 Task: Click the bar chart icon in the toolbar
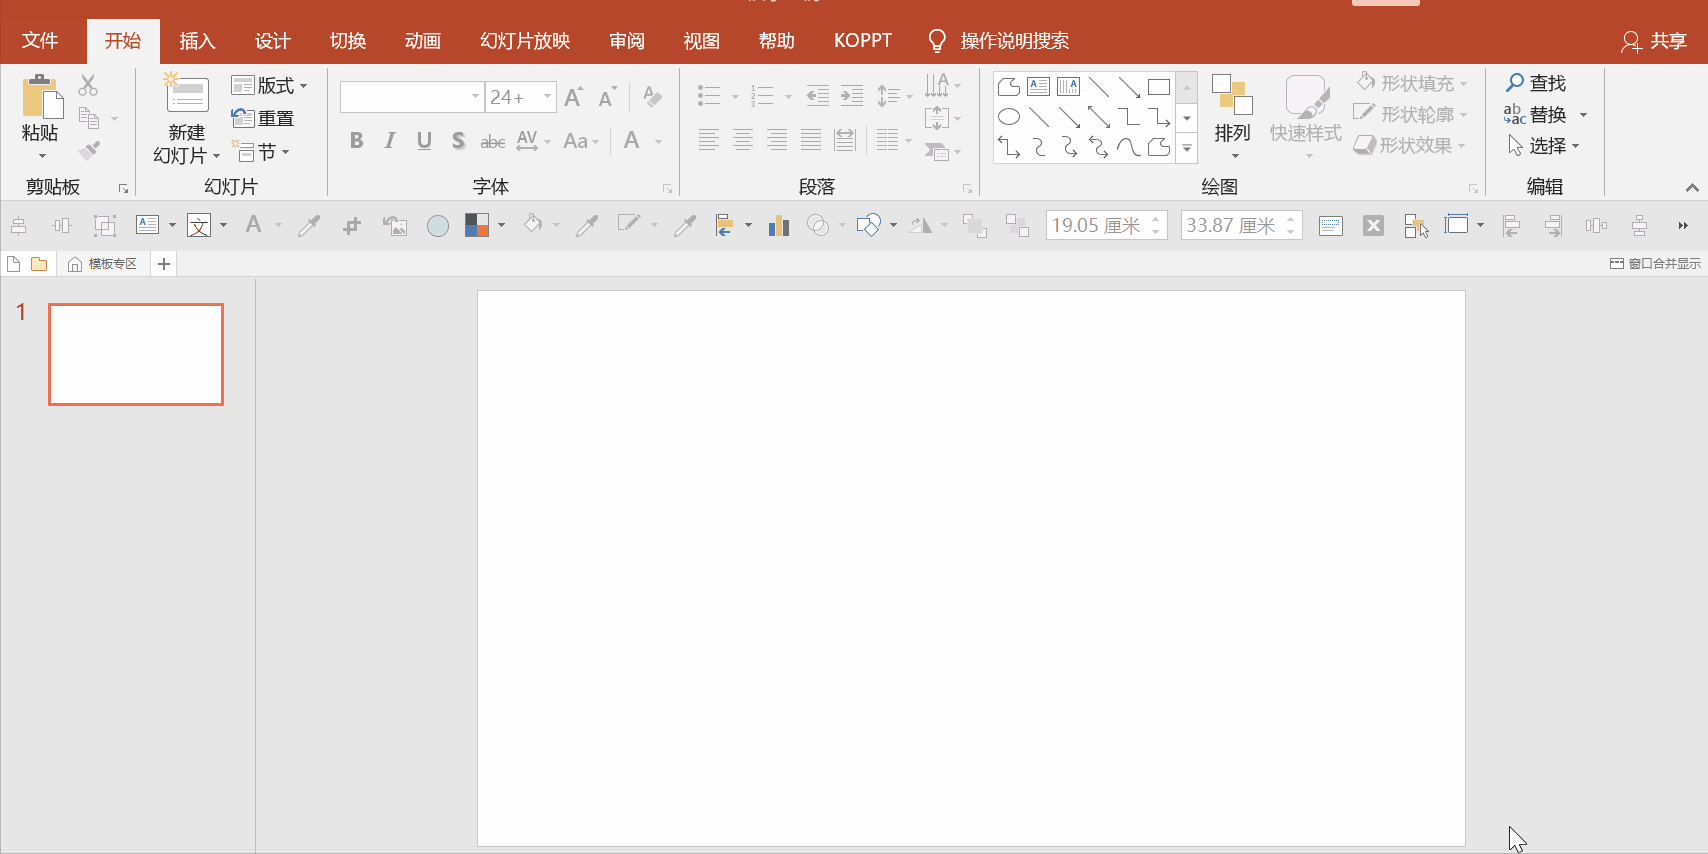tap(778, 226)
